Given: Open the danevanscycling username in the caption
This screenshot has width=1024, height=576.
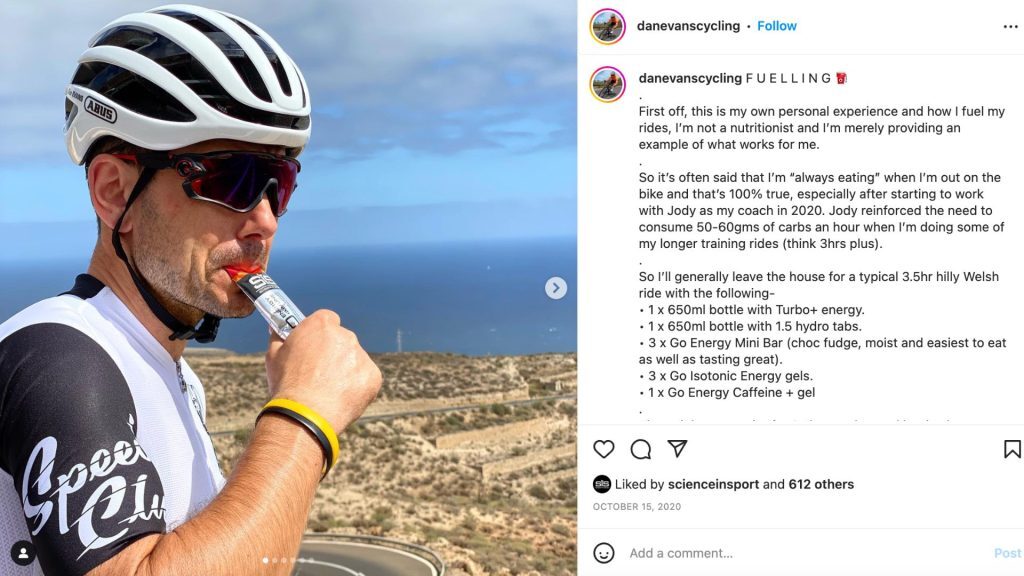Looking at the screenshot, I should coord(690,78).
